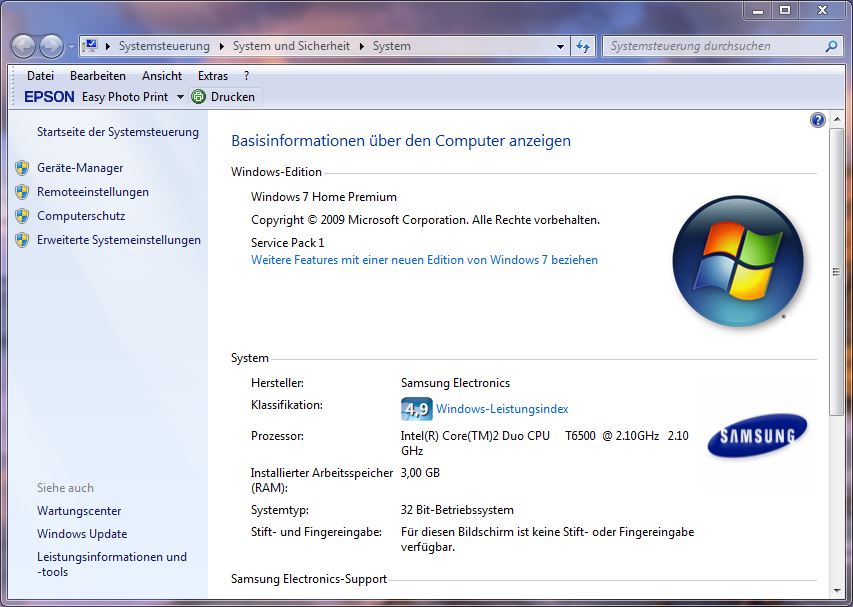Image resolution: width=853 pixels, height=607 pixels.
Task: Click the 4,9 performance score badge
Action: click(417, 409)
